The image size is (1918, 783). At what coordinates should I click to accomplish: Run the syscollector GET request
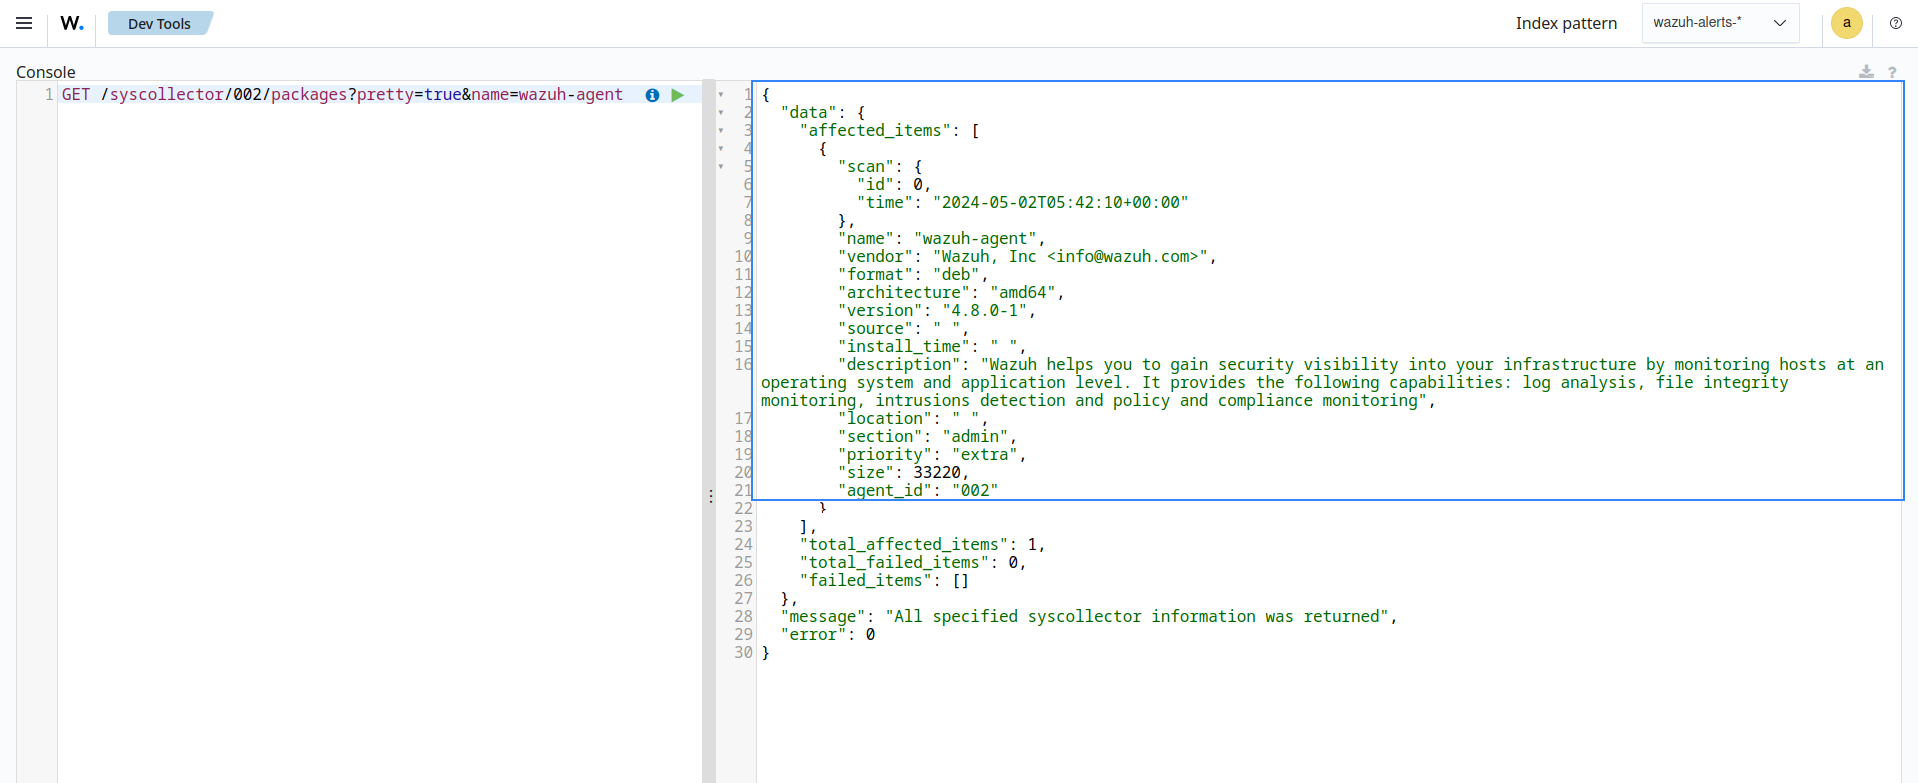coord(678,95)
